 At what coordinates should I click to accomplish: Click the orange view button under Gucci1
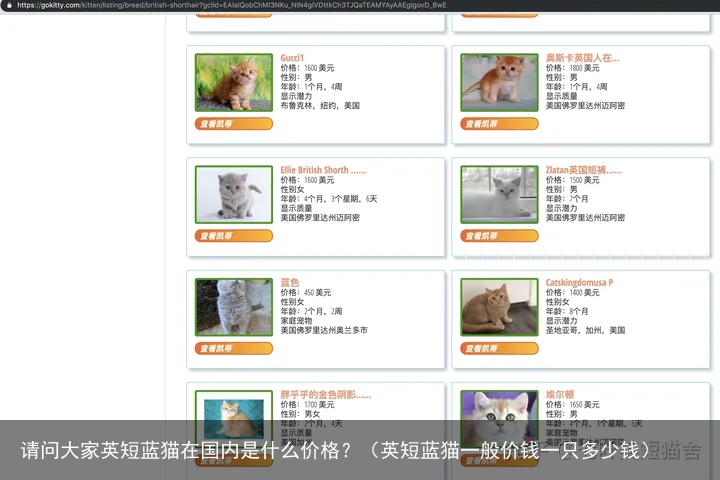coord(234,124)
